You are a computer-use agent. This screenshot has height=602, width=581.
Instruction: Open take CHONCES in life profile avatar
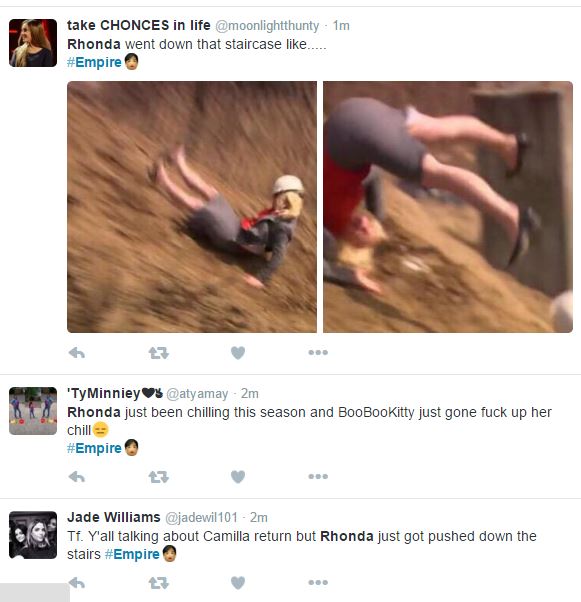click(x=33, y=43)
